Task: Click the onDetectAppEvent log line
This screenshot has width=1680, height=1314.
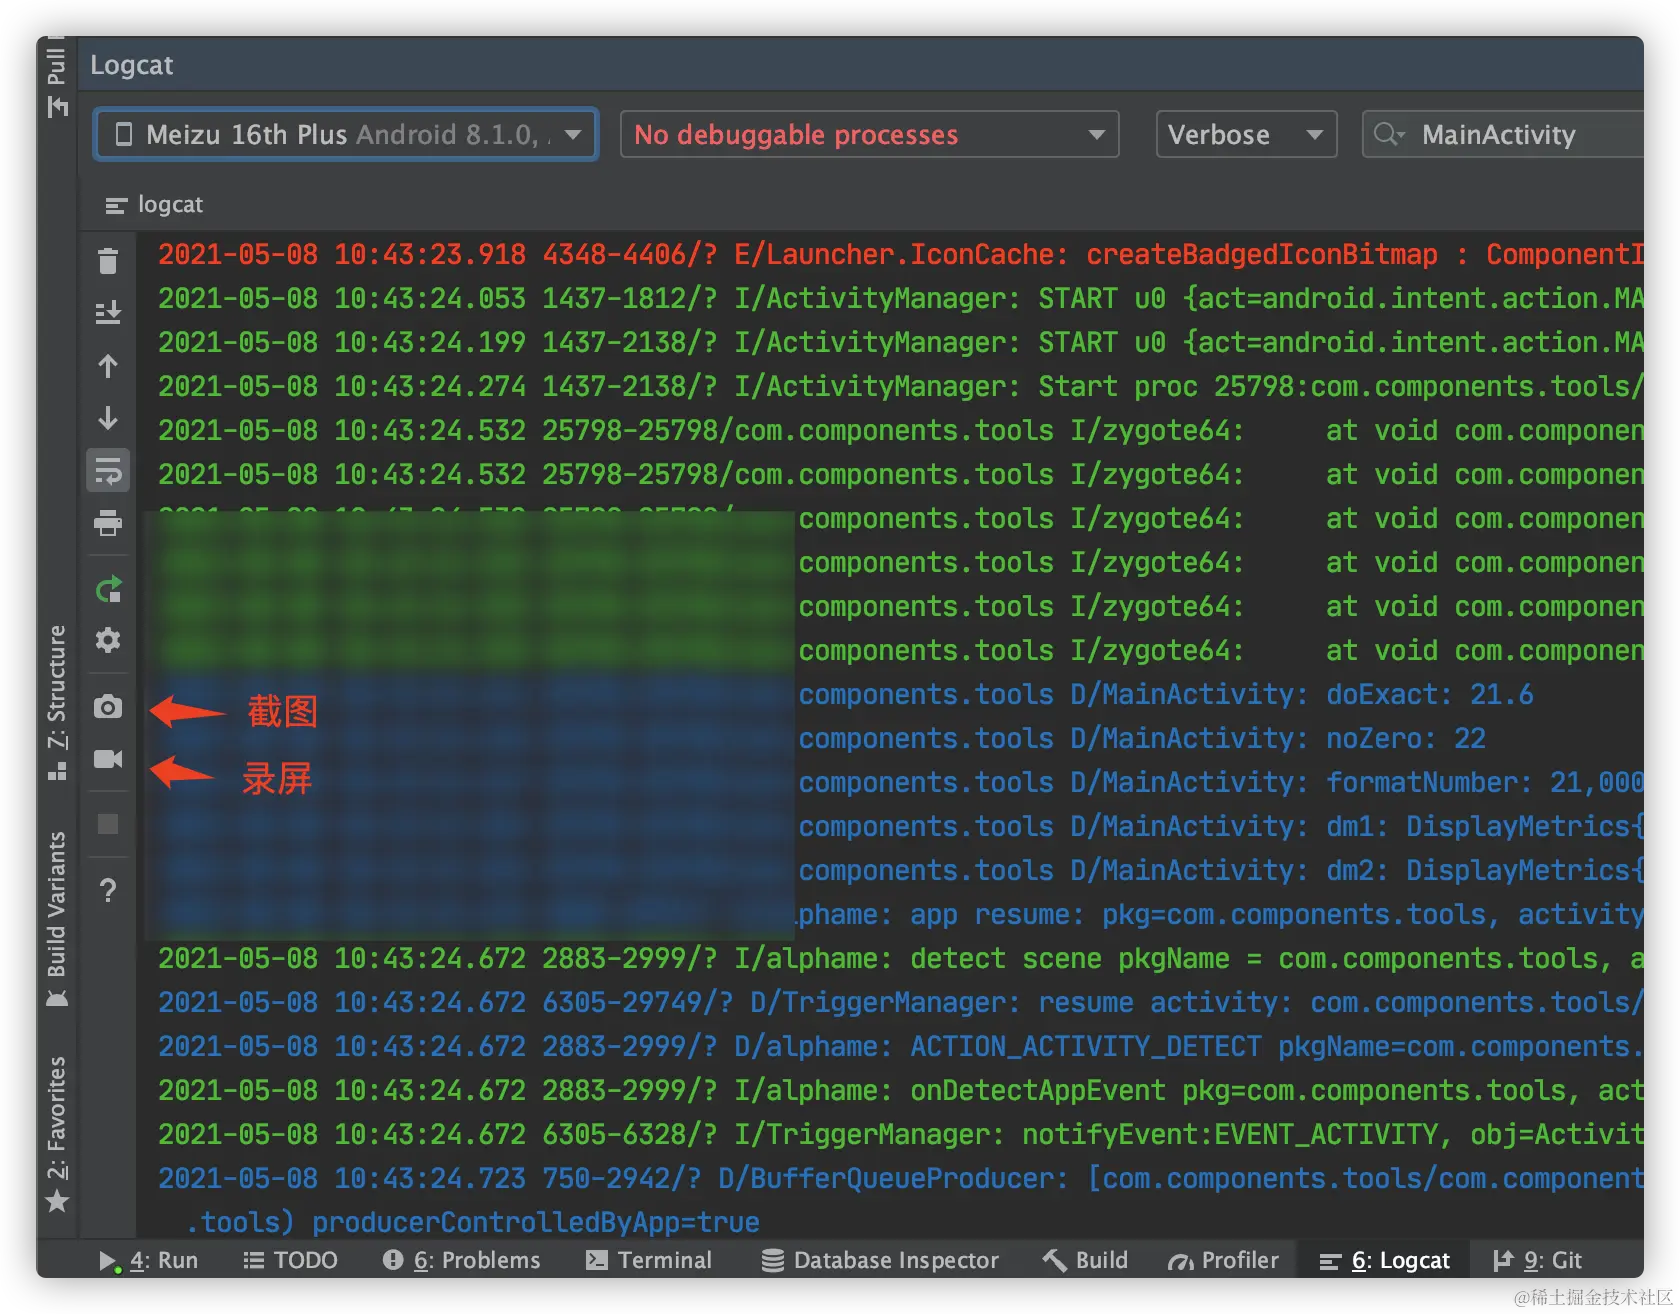Action: [900, 1090]
